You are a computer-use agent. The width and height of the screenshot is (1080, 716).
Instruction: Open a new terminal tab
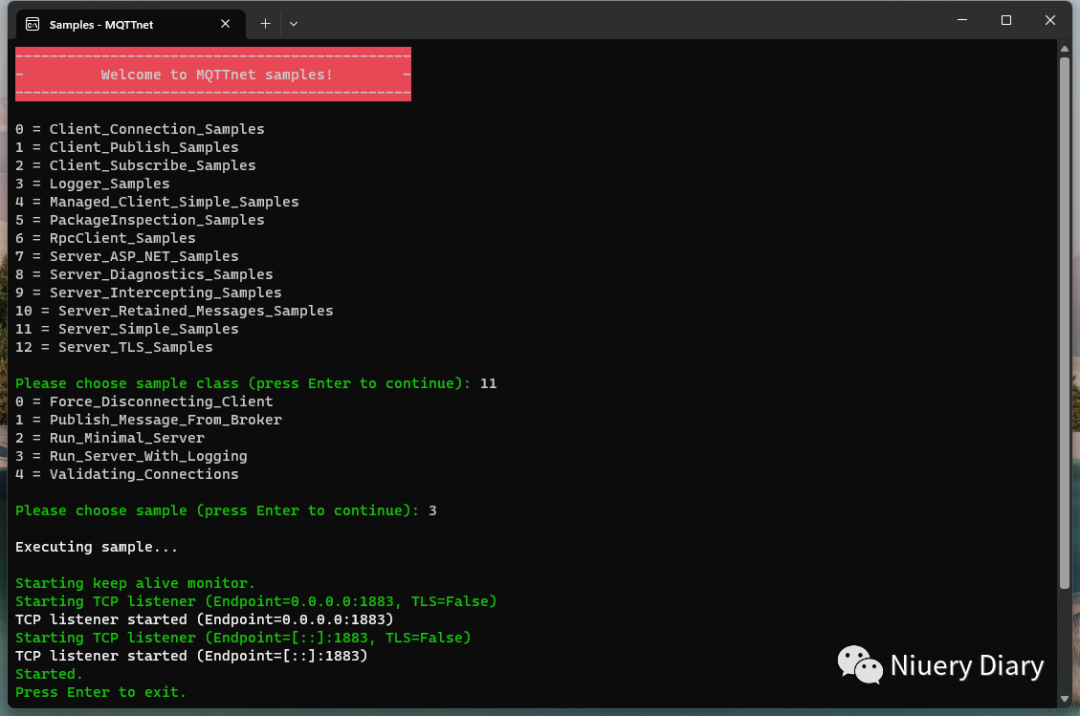coord(265,24)
